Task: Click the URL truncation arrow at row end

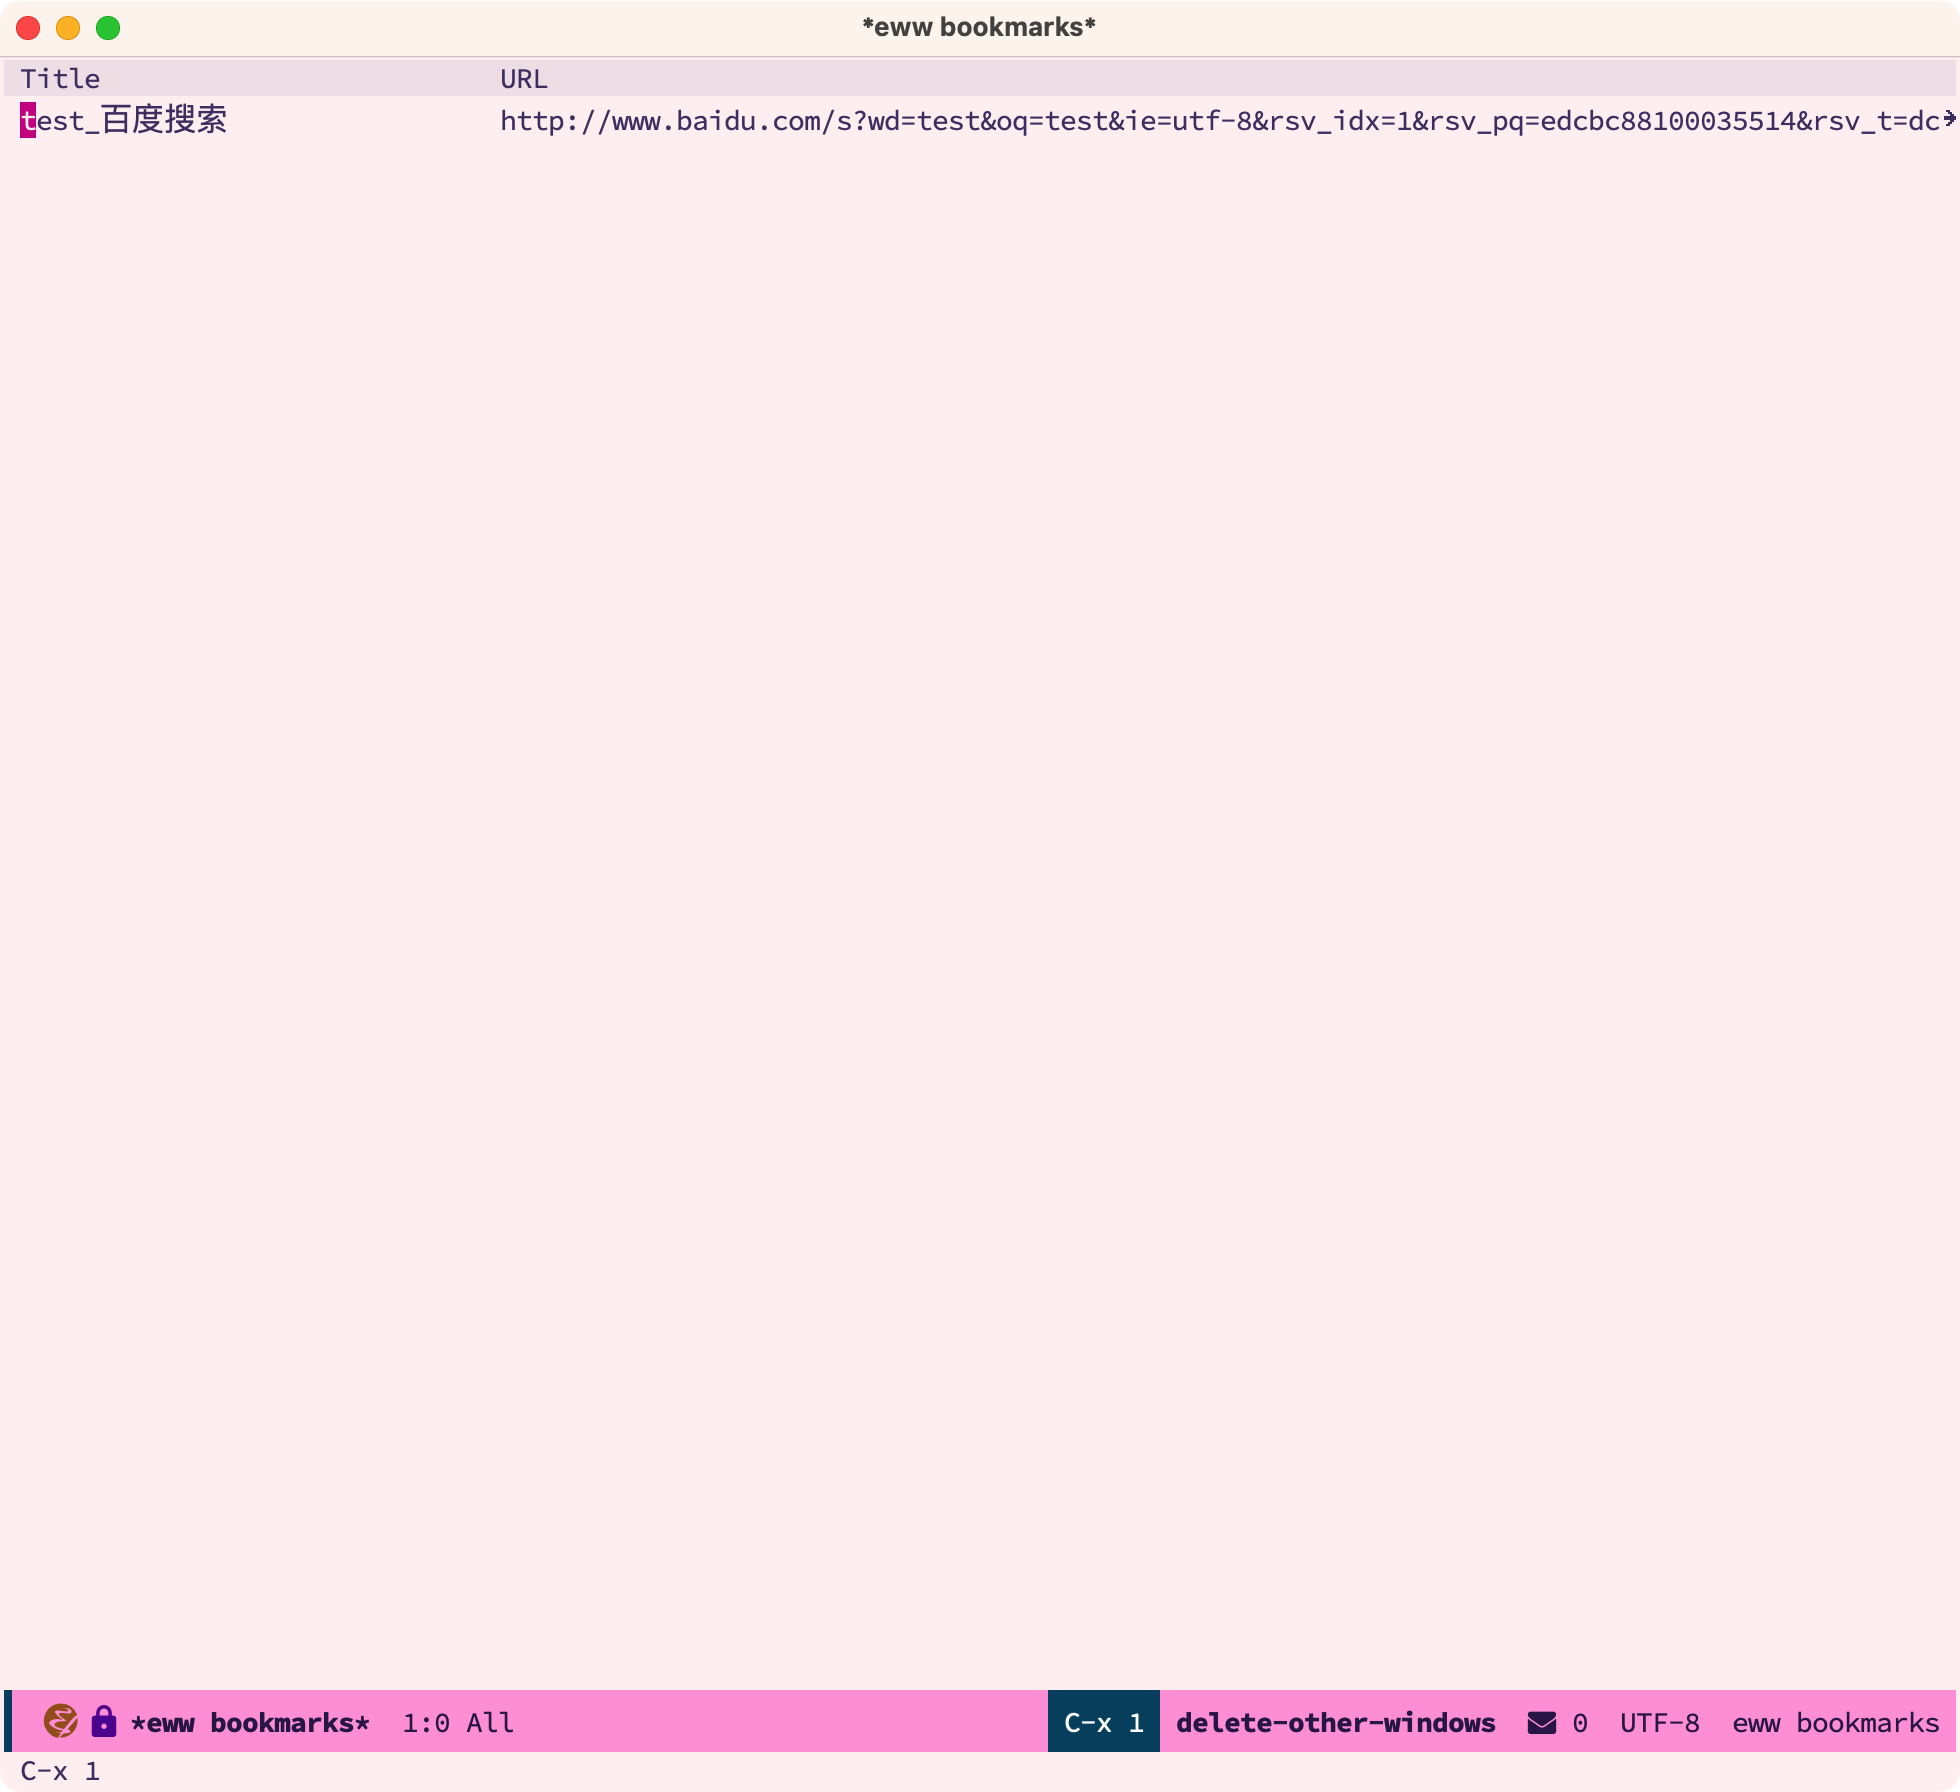Action: tap(1949, 120)
